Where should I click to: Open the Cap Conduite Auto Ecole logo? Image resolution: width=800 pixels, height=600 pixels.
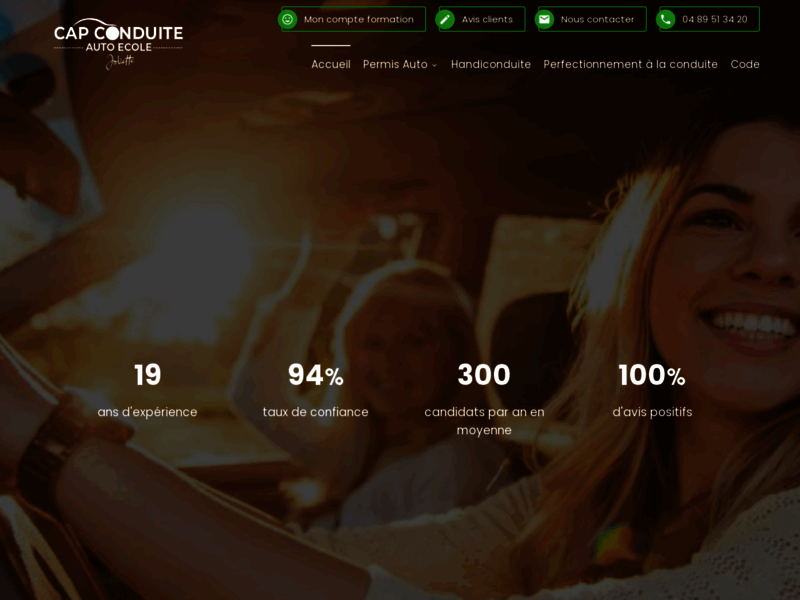118,43
